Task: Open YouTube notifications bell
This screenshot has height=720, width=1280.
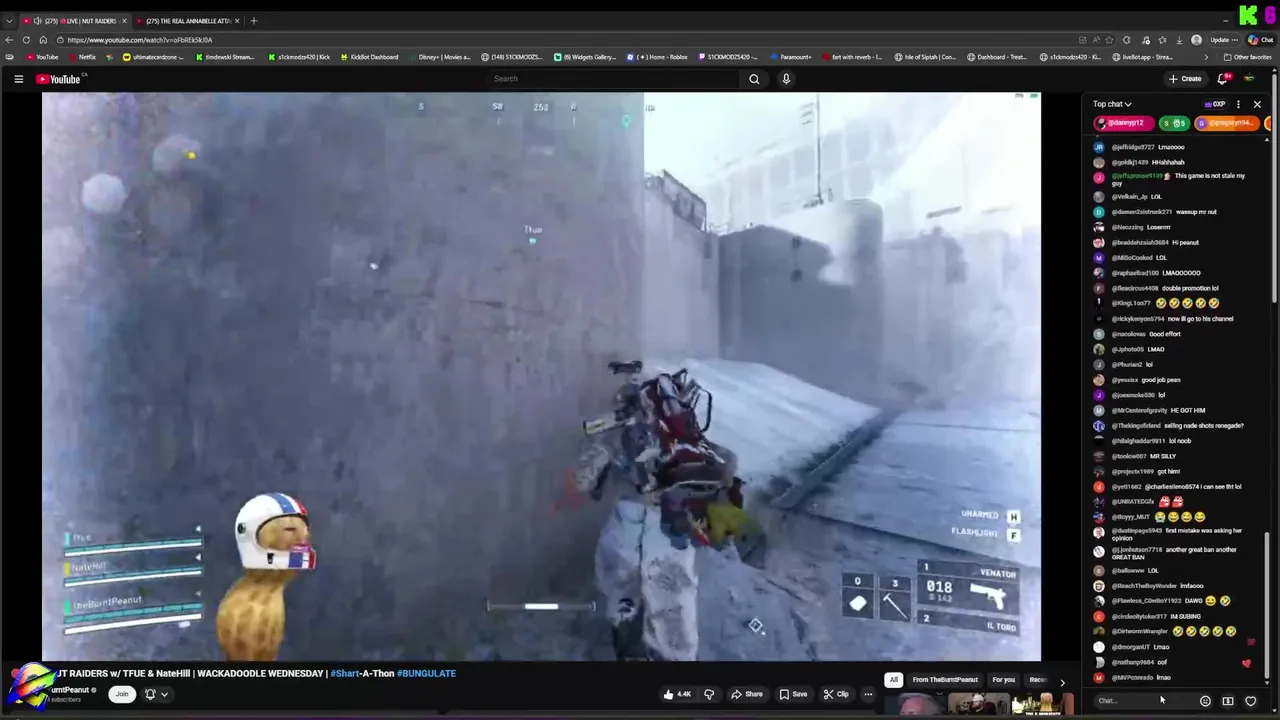Action: tap(1222, 79)
